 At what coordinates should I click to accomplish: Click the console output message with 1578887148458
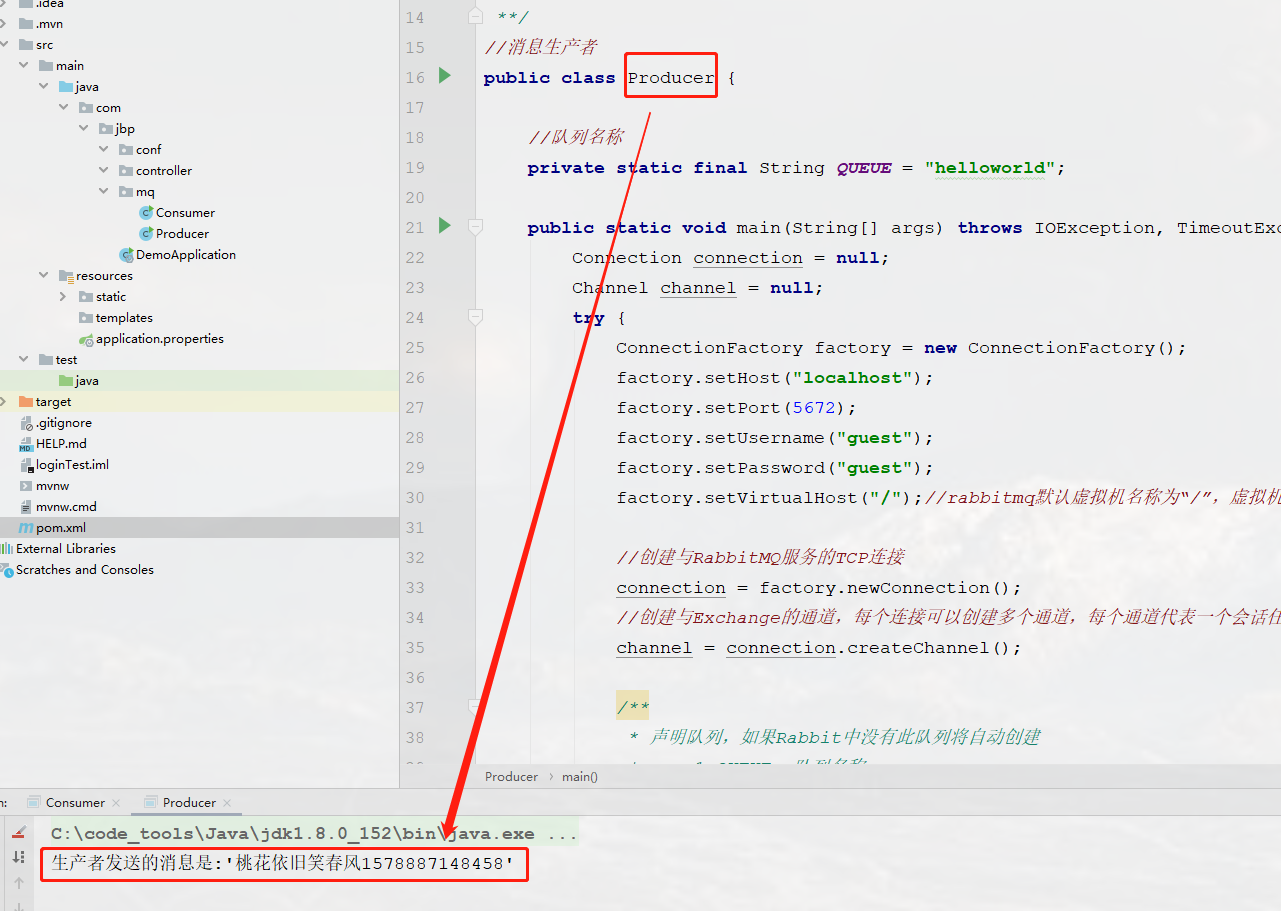[x=283, y=864]
